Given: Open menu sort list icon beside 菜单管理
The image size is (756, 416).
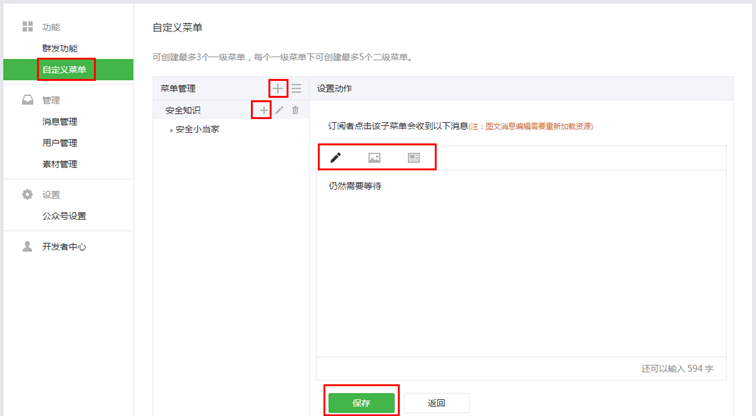Looking at the screenshot, I should tap(296, 88).
